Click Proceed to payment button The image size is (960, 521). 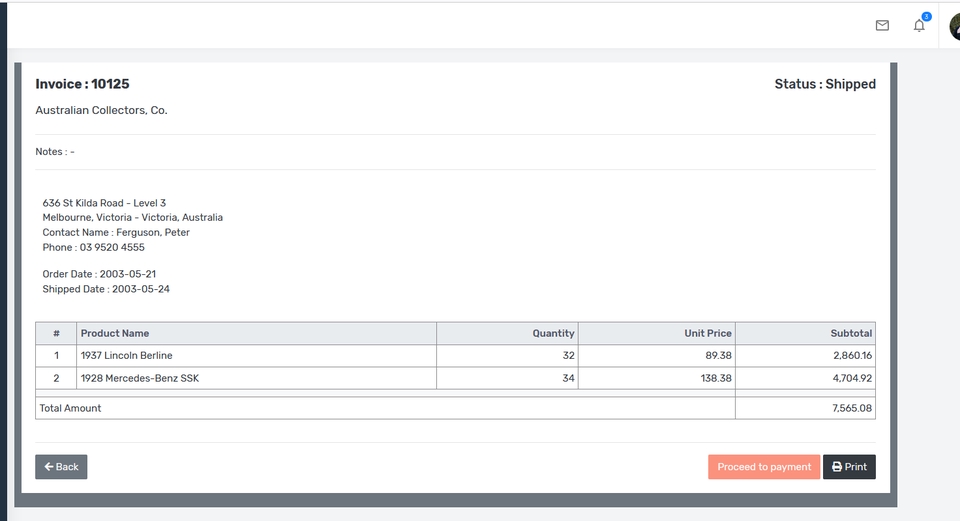[x=764, y=467]
